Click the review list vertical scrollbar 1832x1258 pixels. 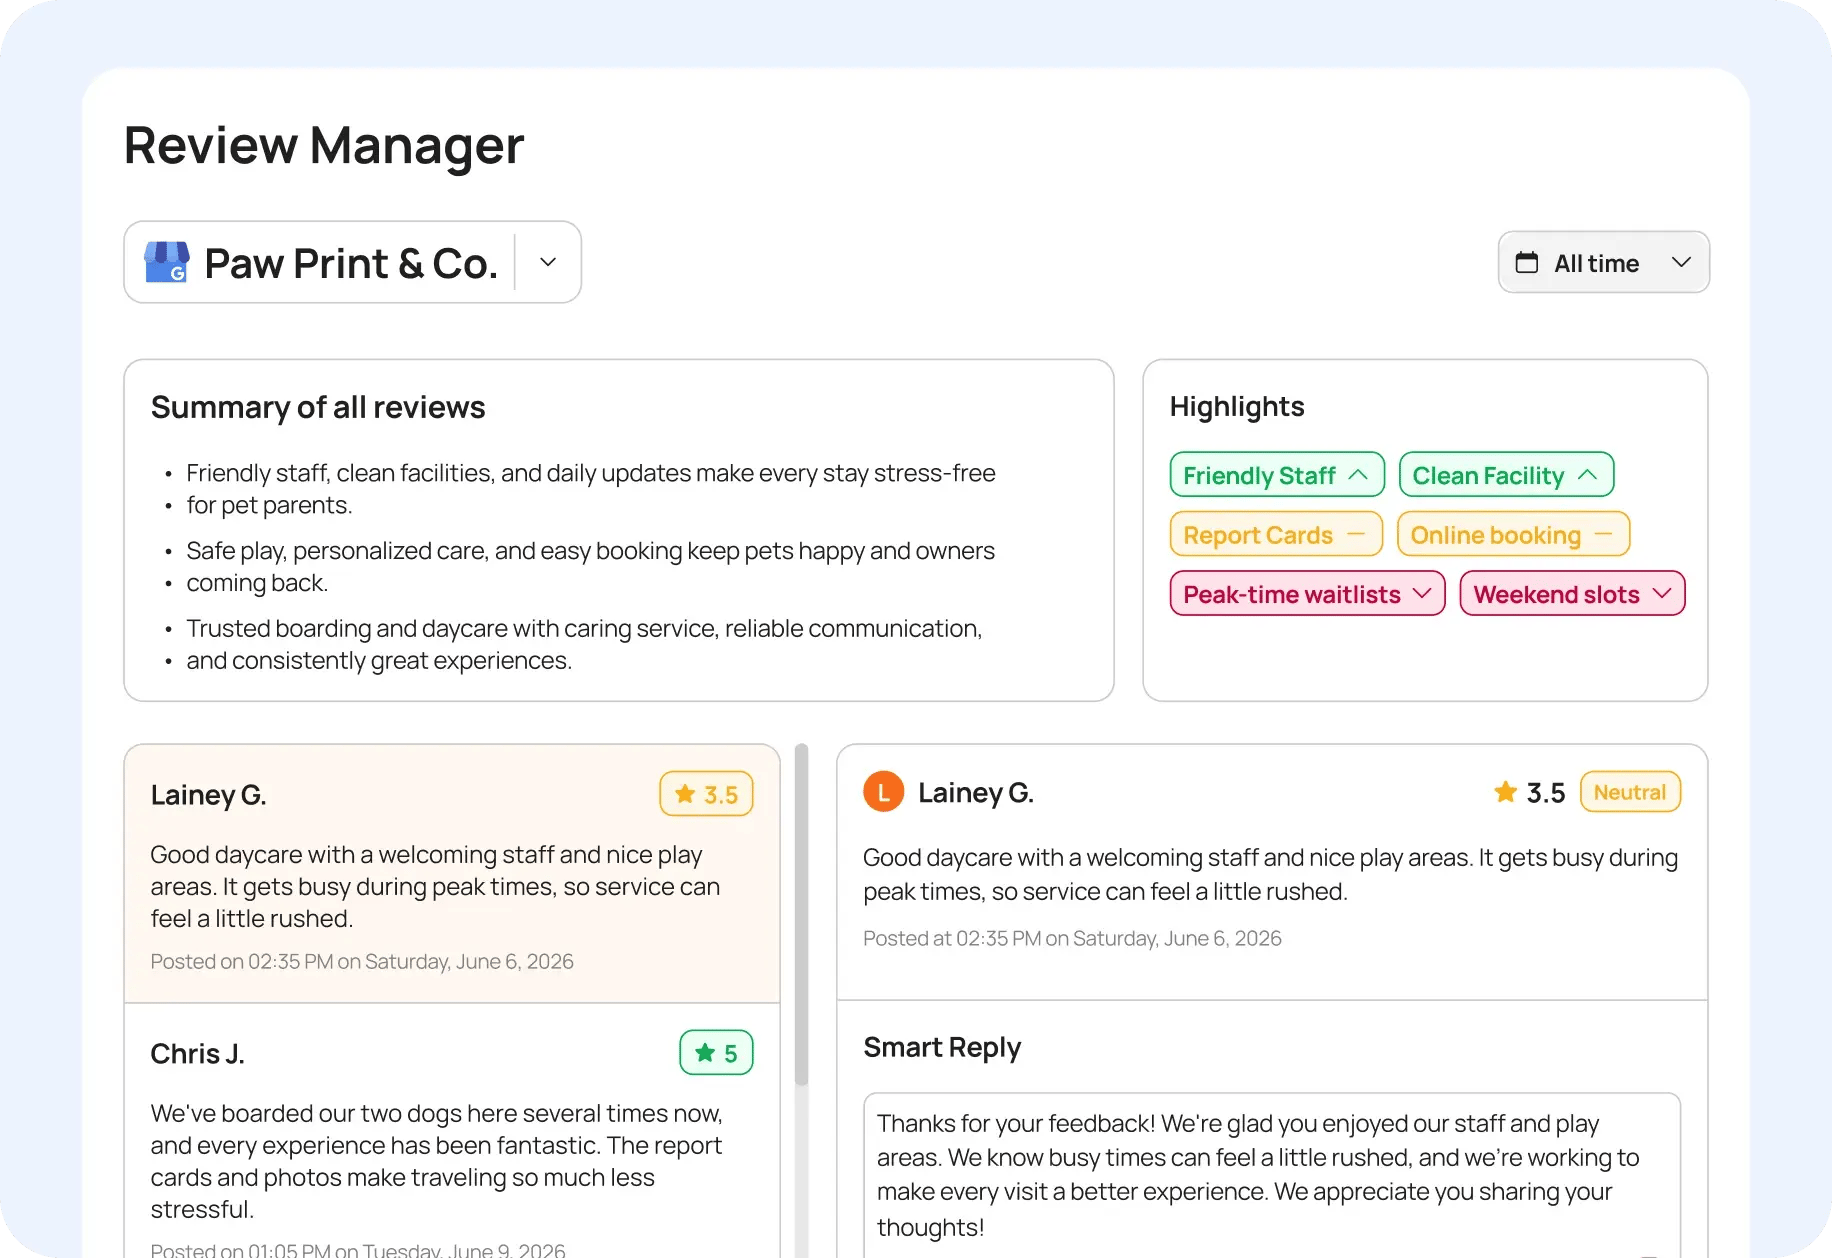tap(801, 914)
